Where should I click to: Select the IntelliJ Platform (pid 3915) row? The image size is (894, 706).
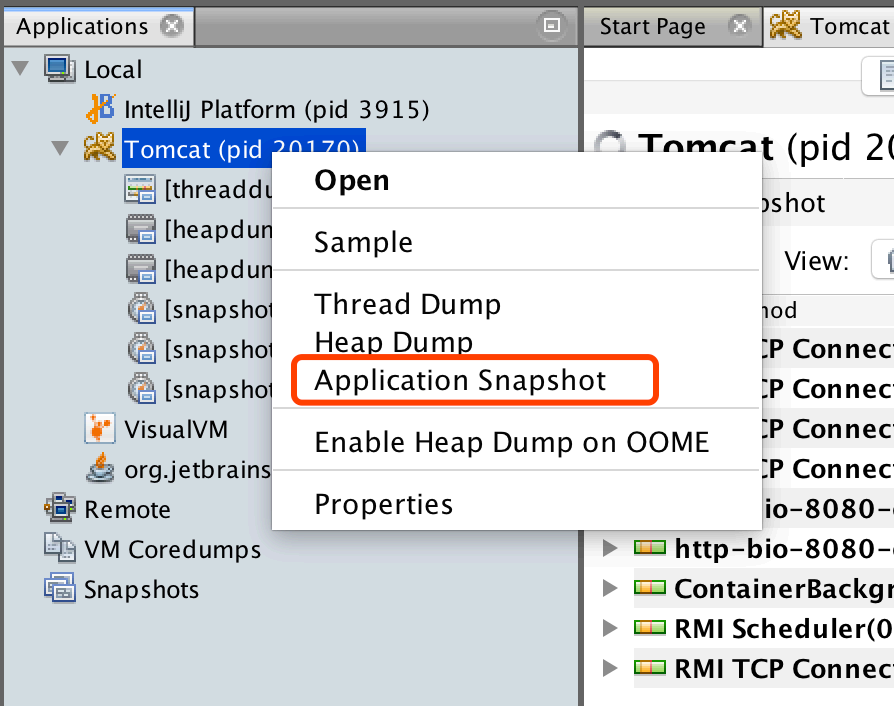277,109
